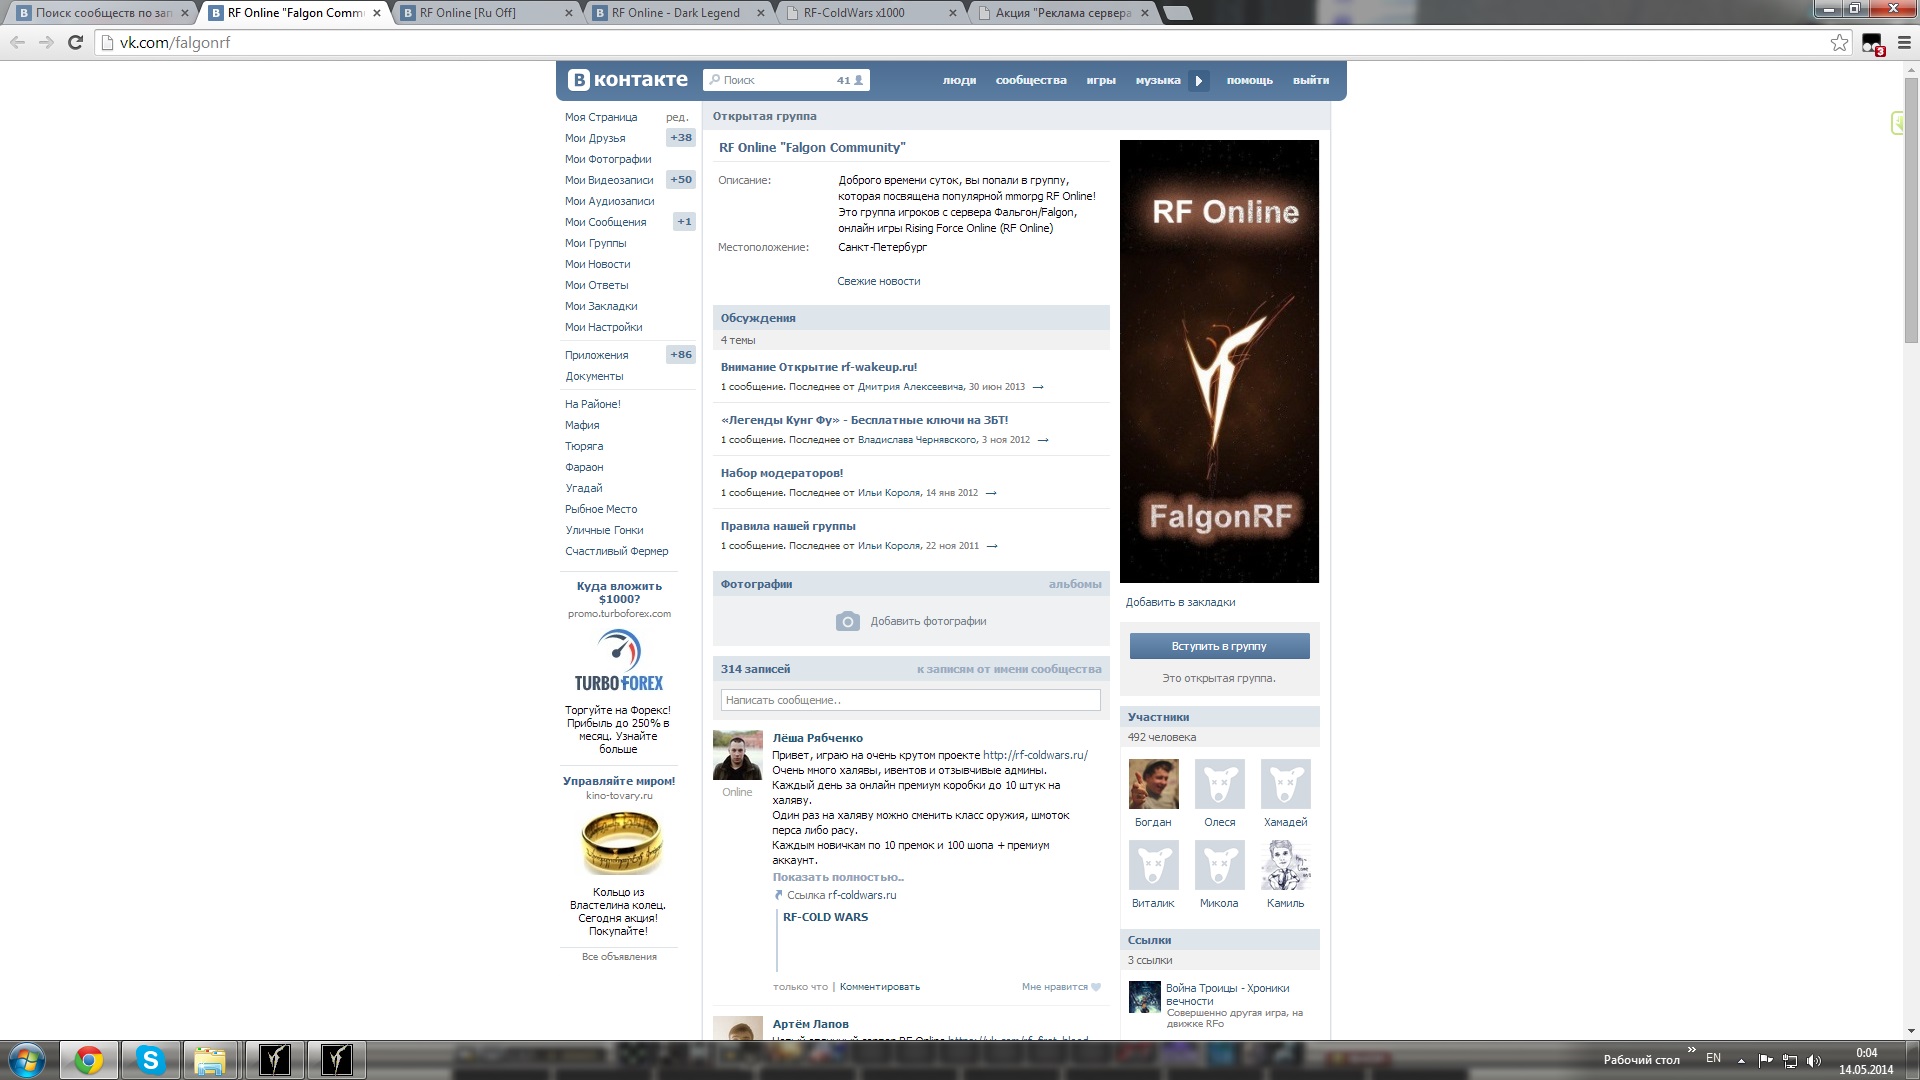Switch to Акция "Реклама сервера" tab

click(x=1061, y=13)
